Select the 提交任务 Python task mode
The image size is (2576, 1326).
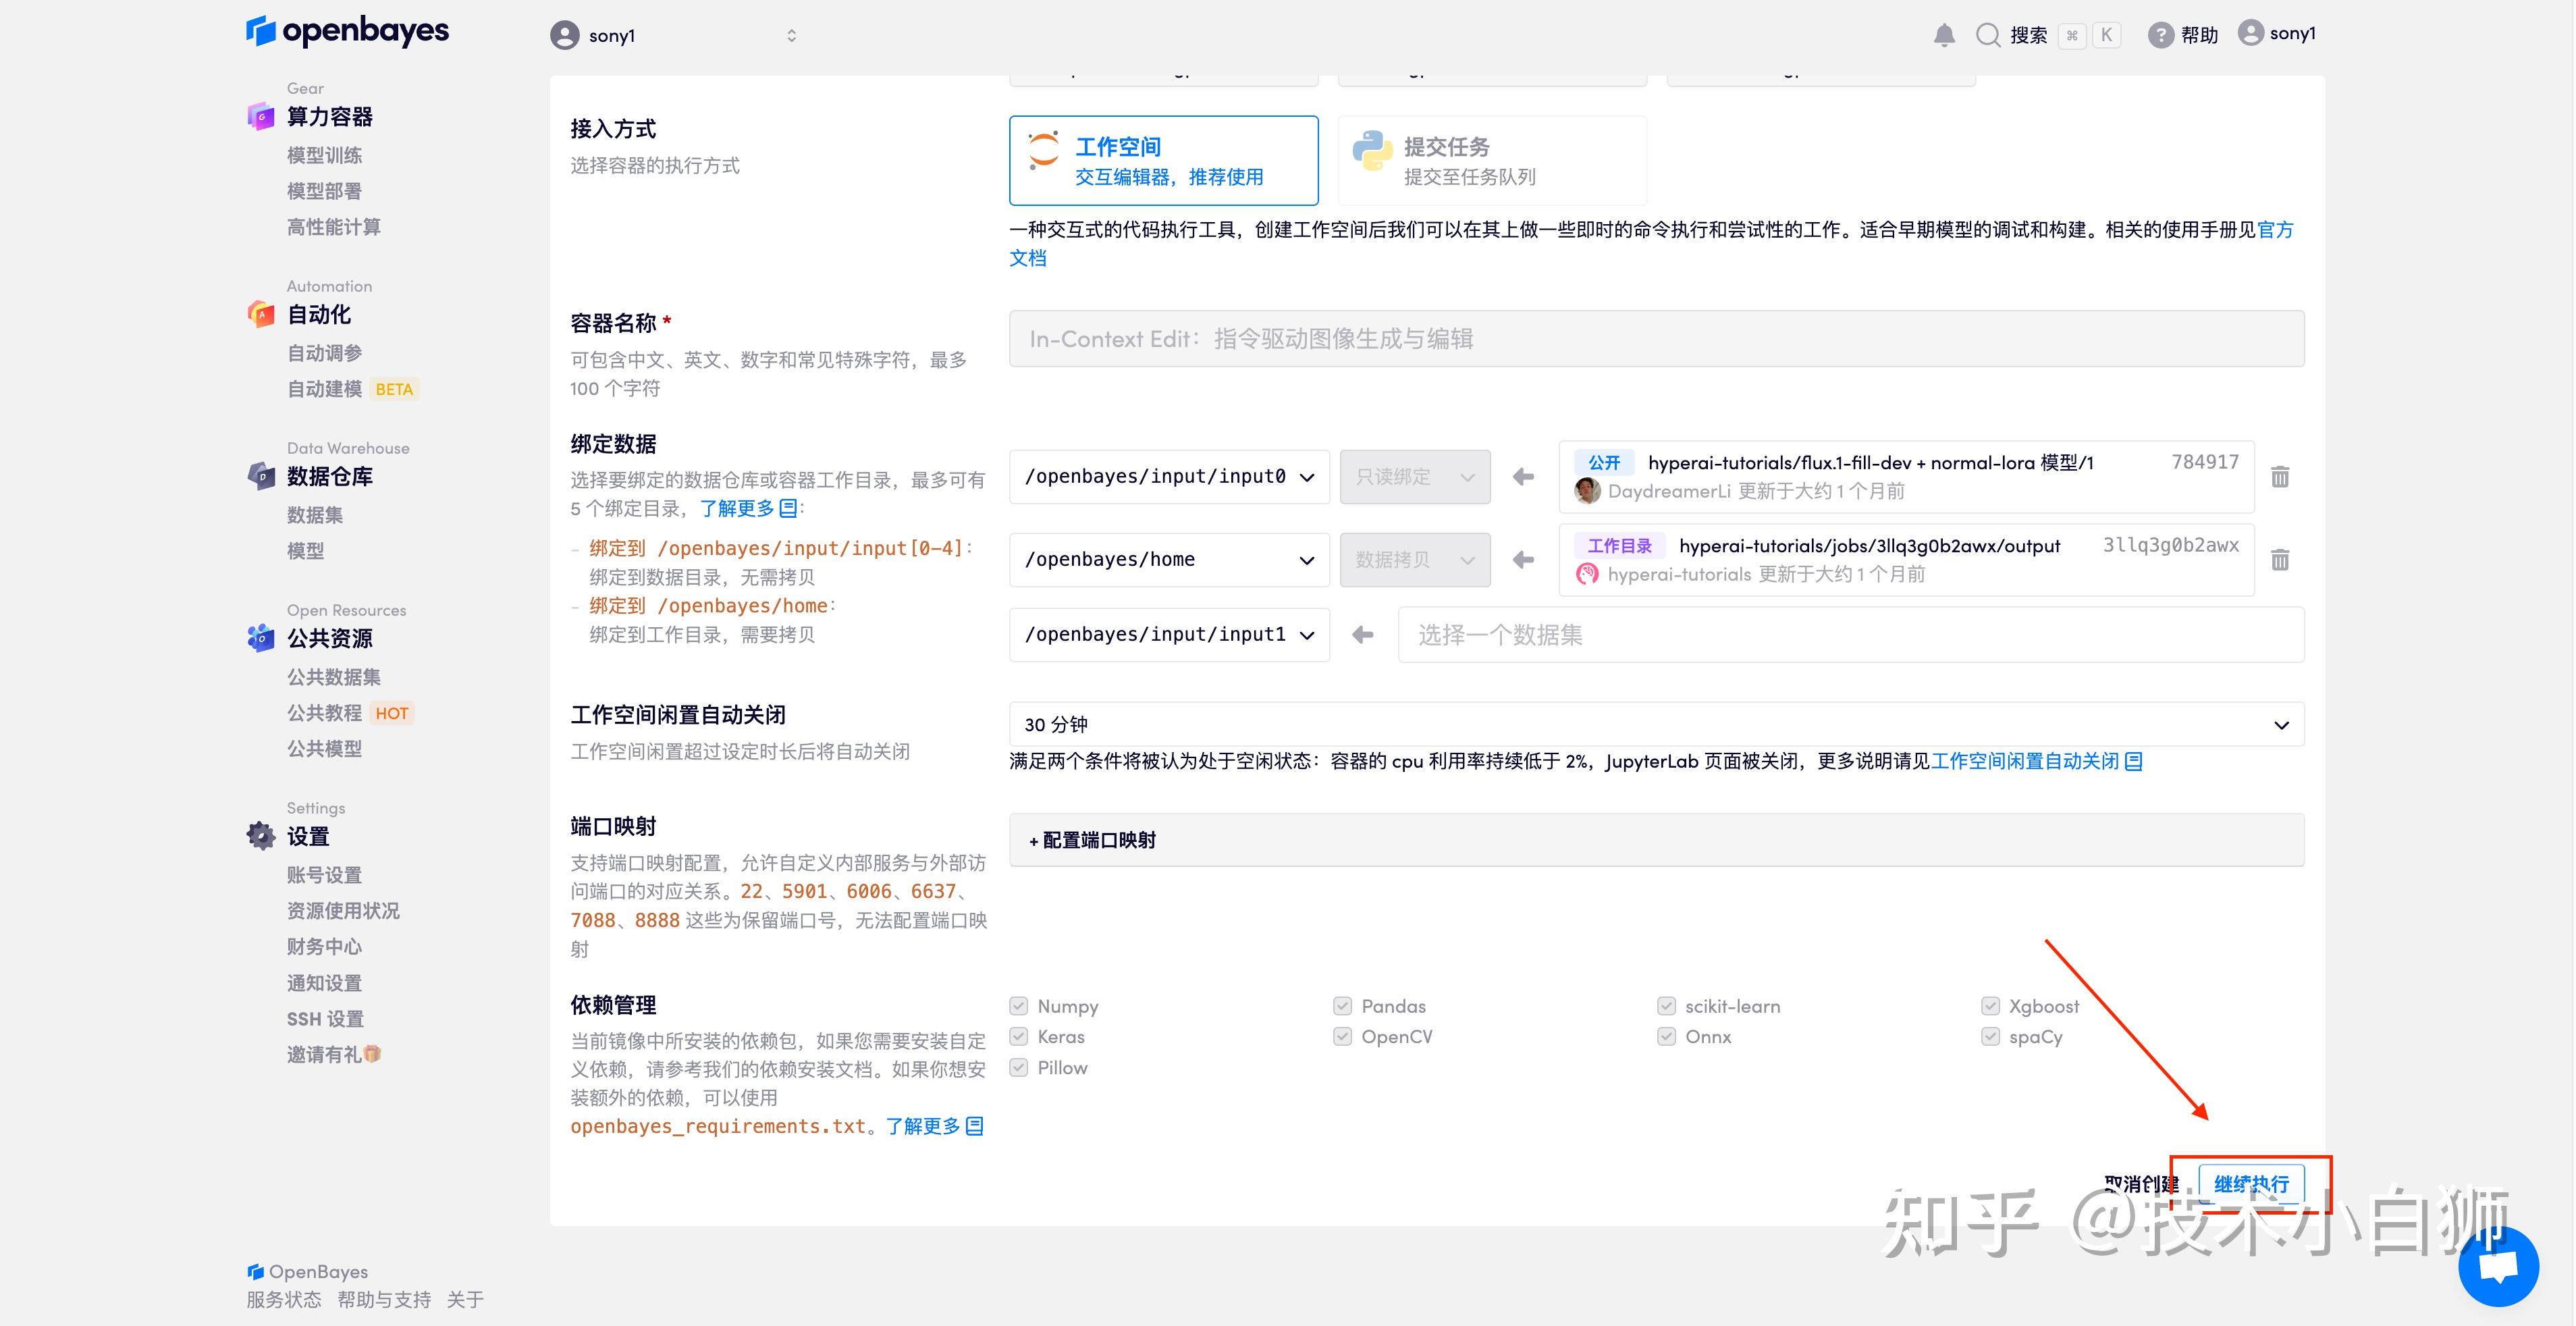tap(1491, 160)
